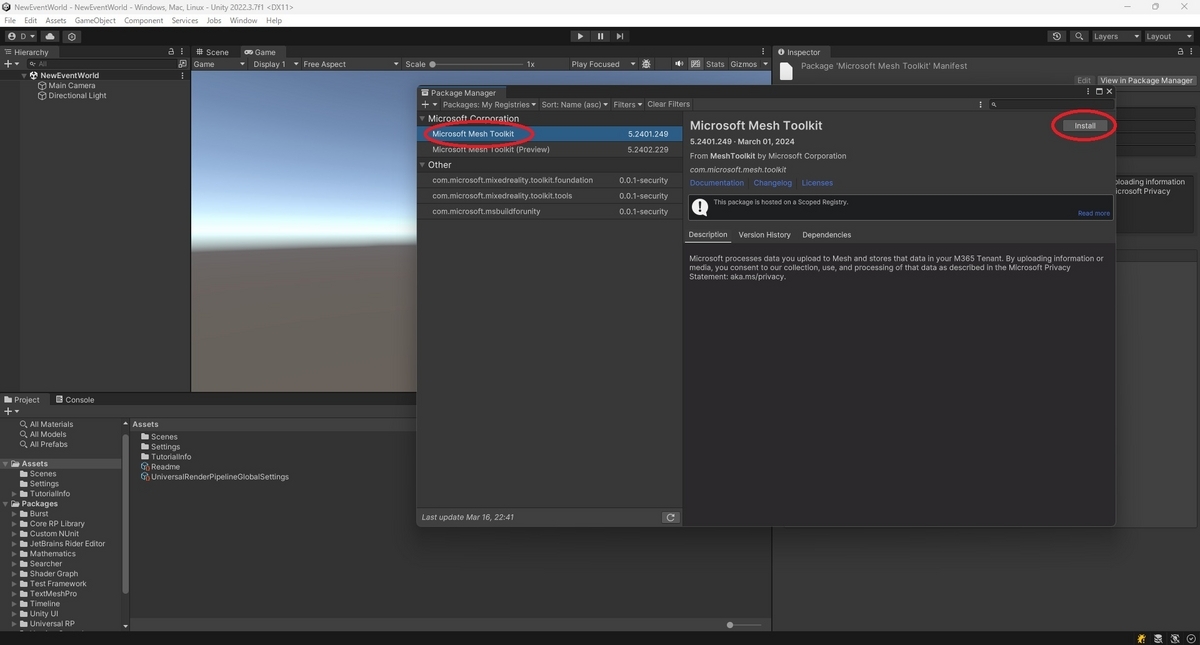The height and width of the screenshot is (645, 1200).
Task: Open the Game view mode dropdown
Action: click(x=219, y=64)
